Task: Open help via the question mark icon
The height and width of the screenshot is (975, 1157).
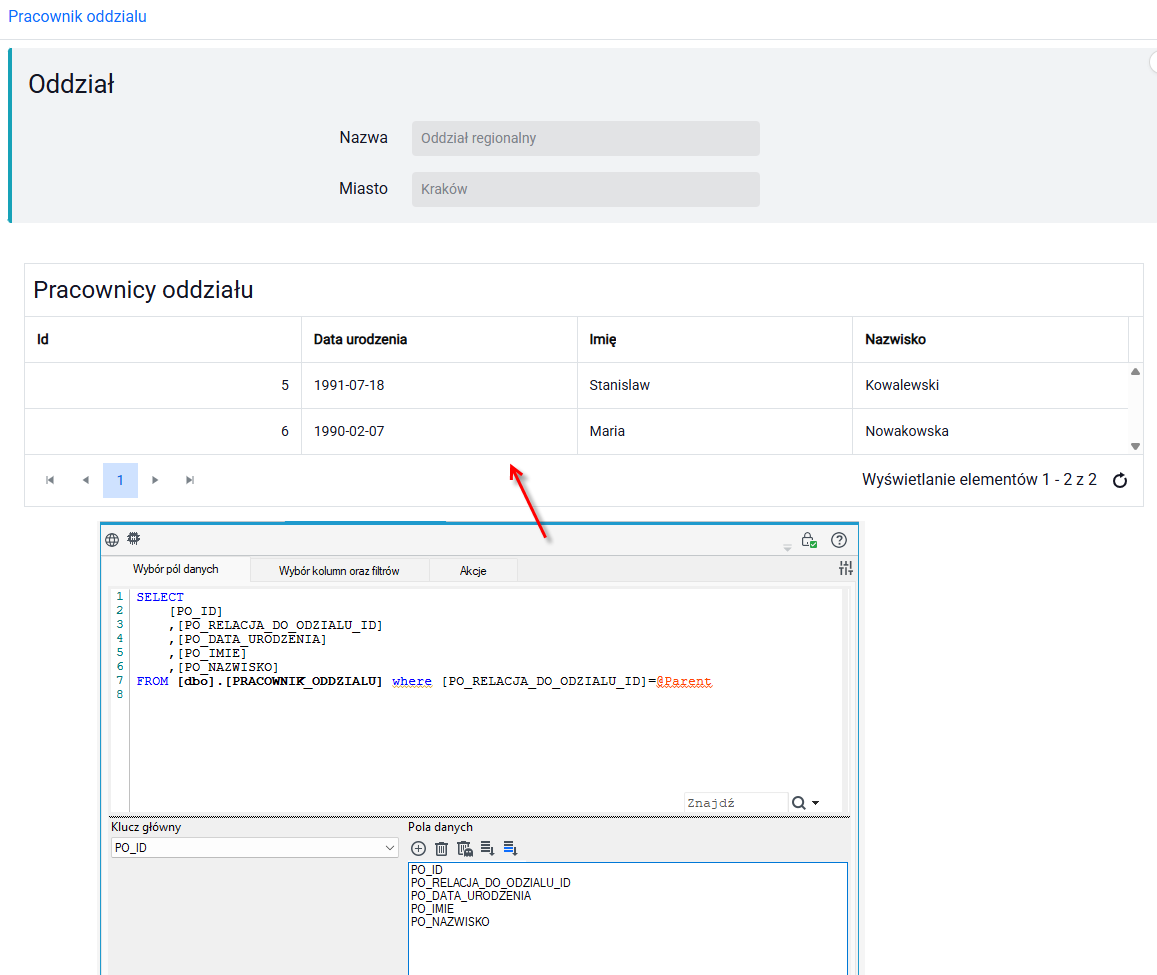Action: tap(839, 540)
